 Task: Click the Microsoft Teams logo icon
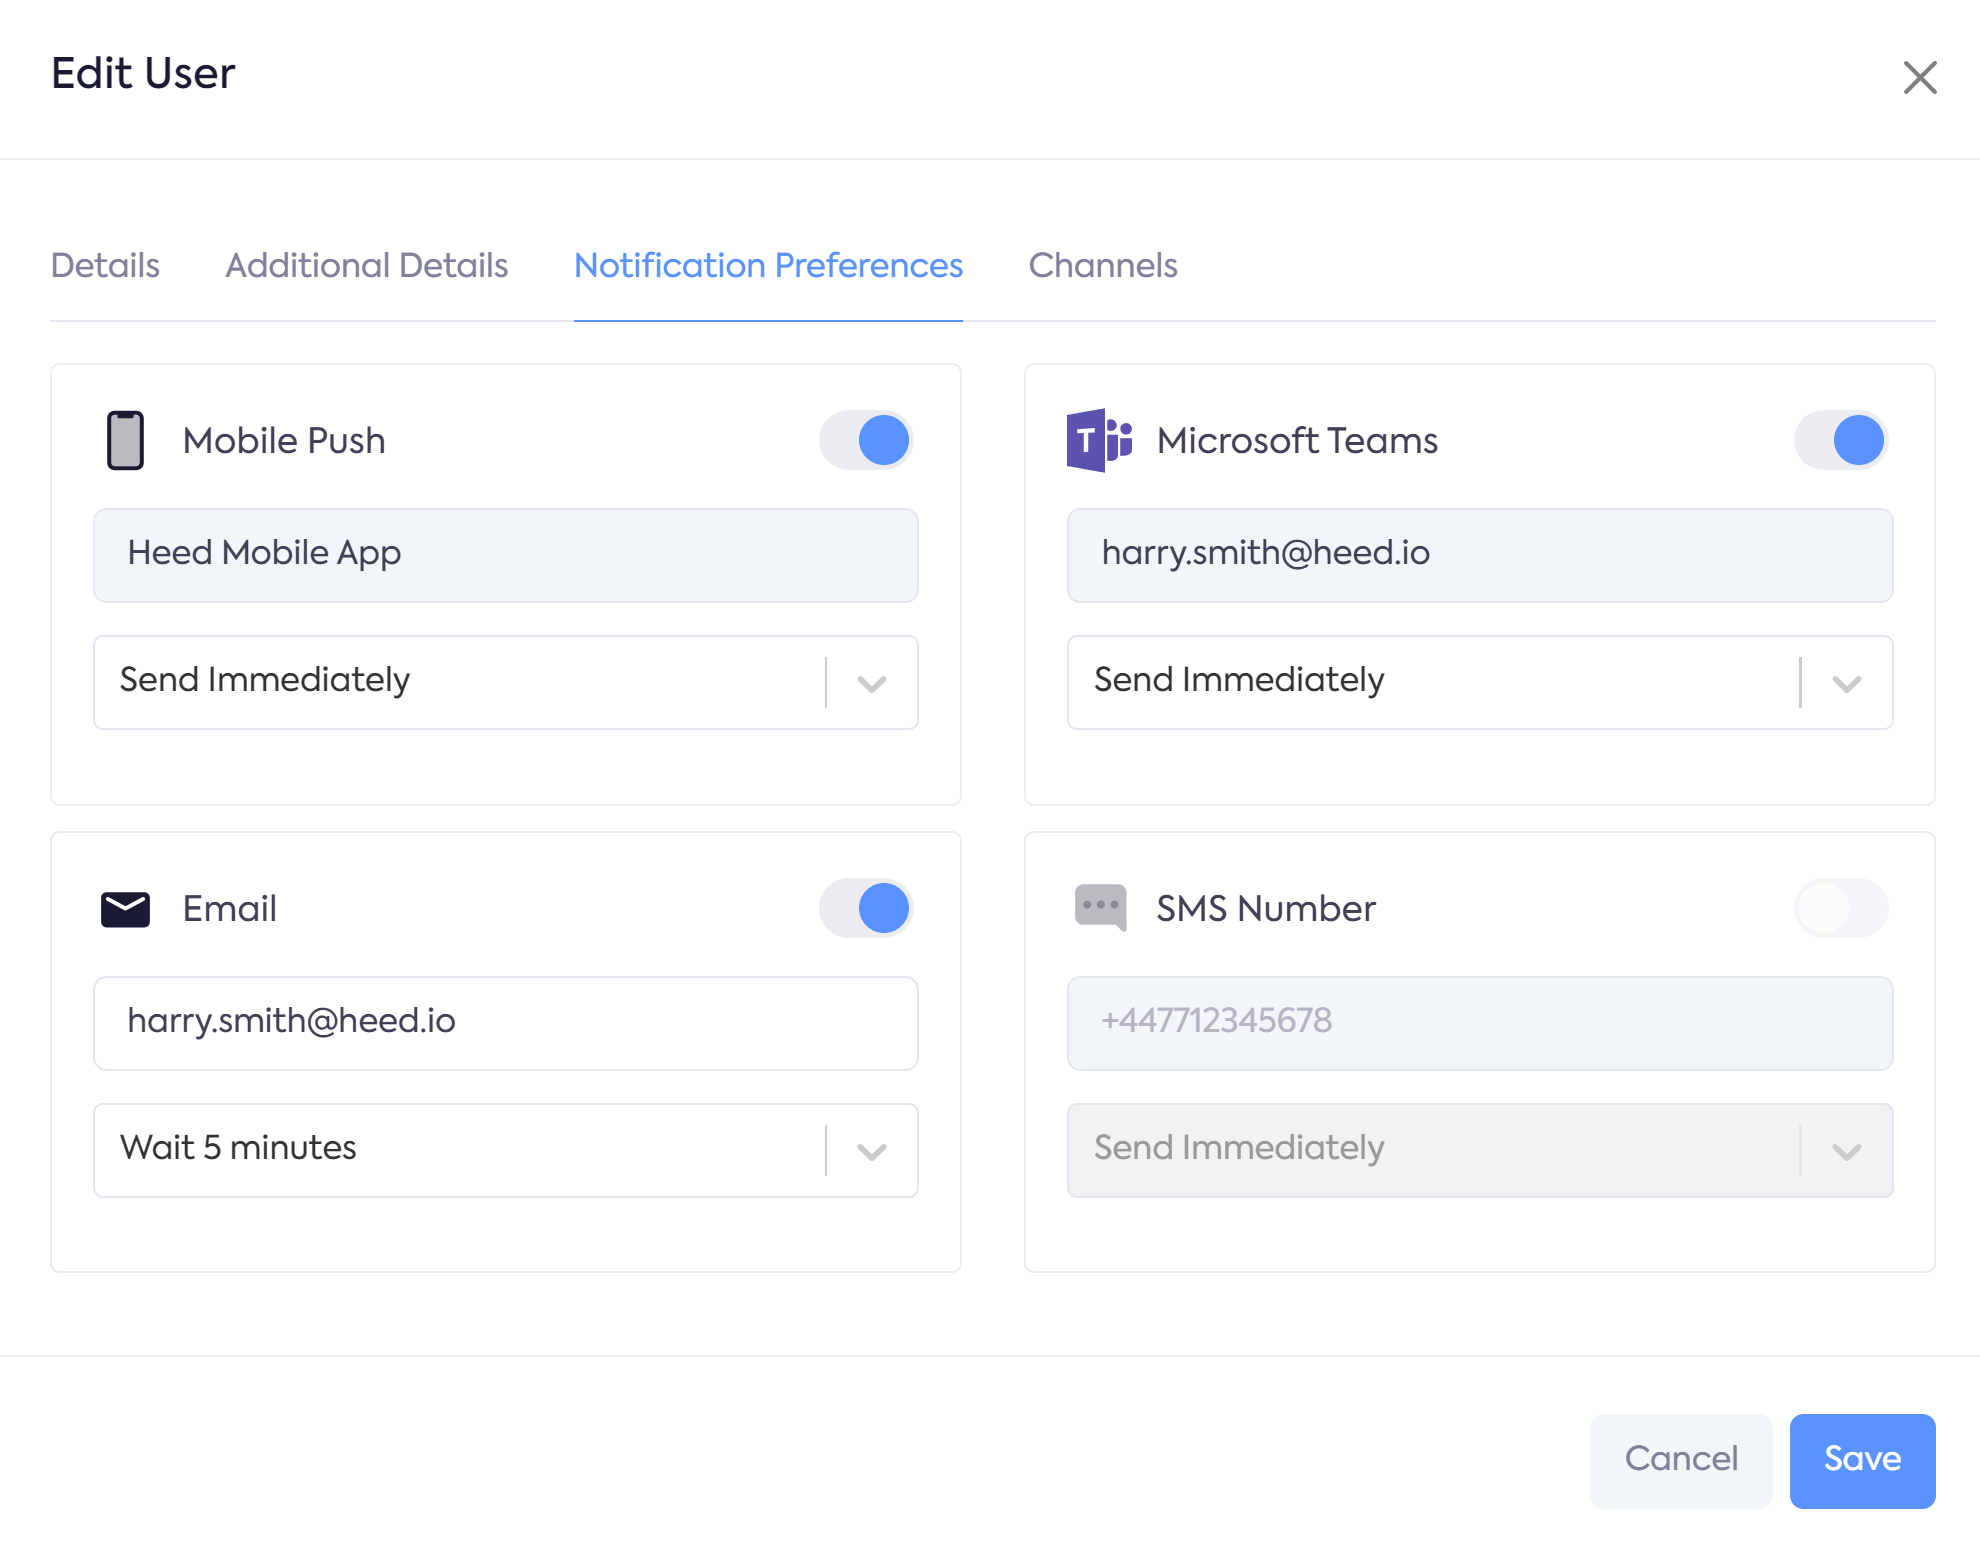click(x=1098, y=440)
